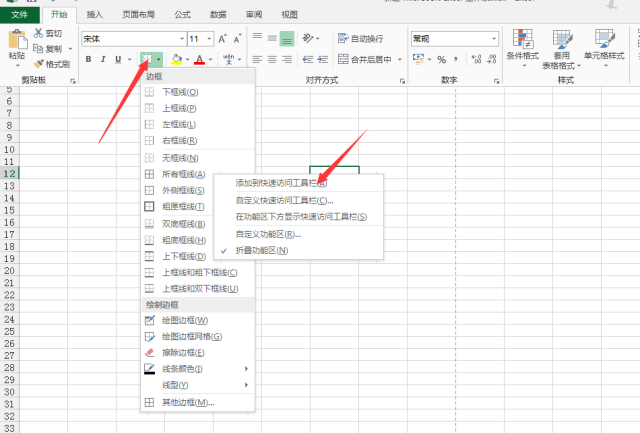Toggle the checked 折叠功能区(N) option
Image resolution: width=640 pixels, height=433 pixels.
[298, 251]
